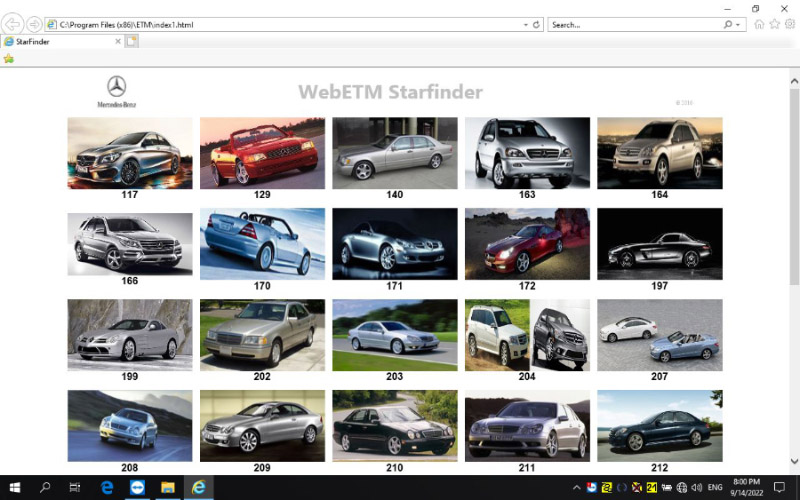Add to favorites bar star icon
Viewport: 800px width, 500px height.
click(x=9, y=59)
